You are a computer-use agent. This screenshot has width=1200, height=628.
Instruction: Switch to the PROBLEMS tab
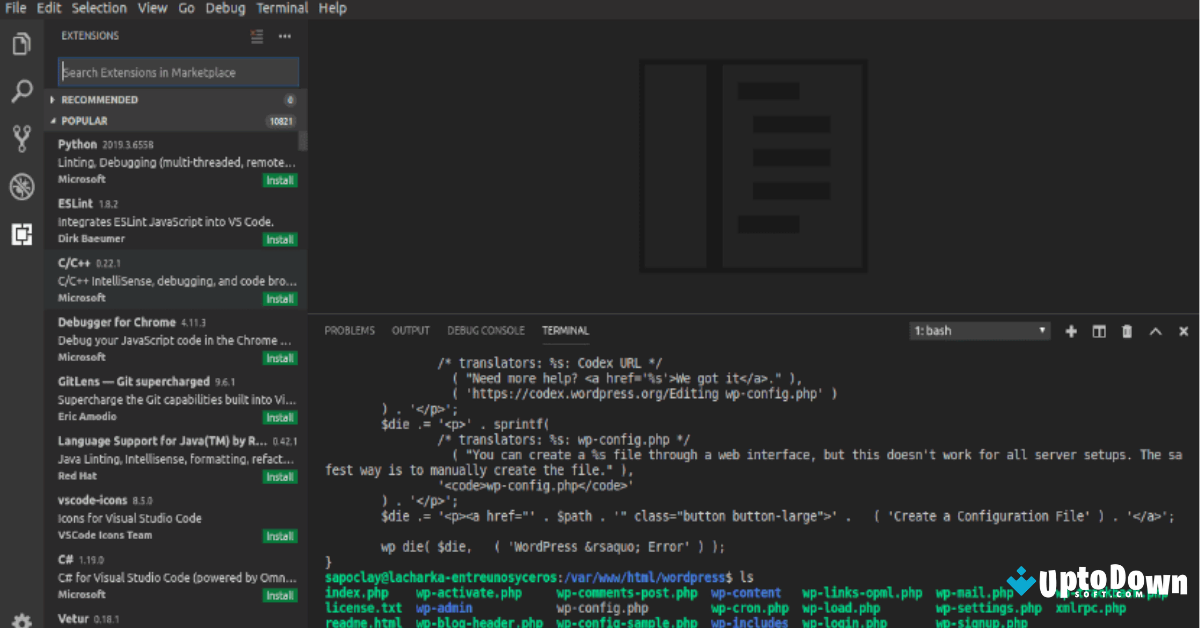pos(349,330)
